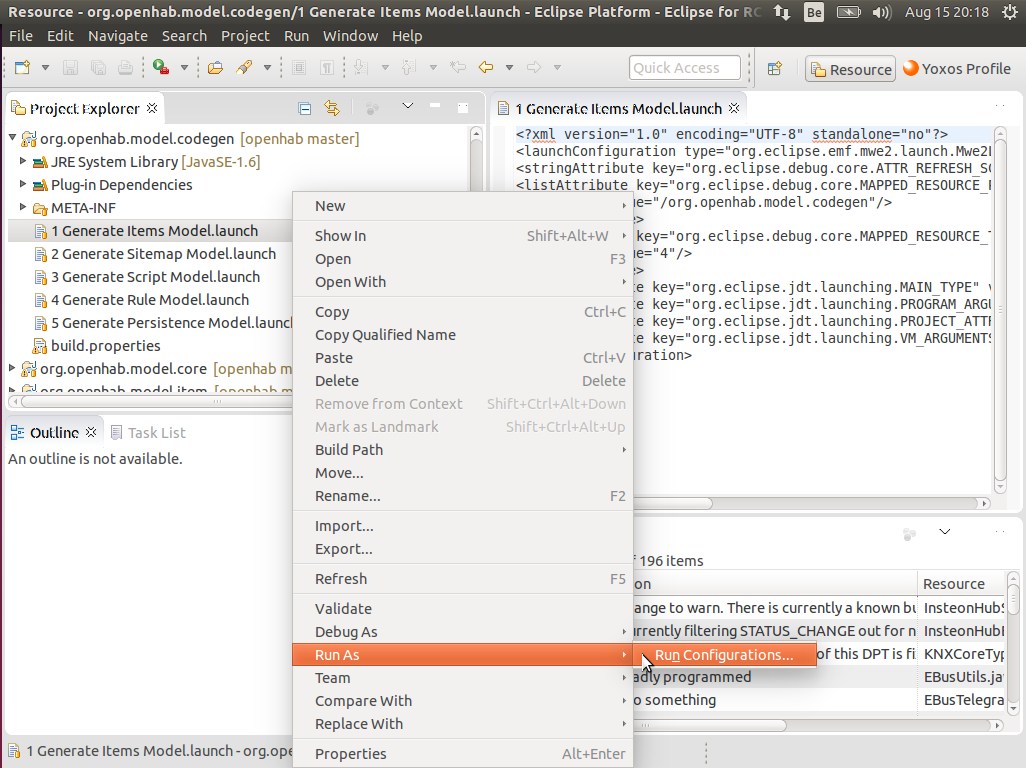Collapse the org.openhab.model.codegen project
This screenshot has height=768, width=1026.
point(13,139)
